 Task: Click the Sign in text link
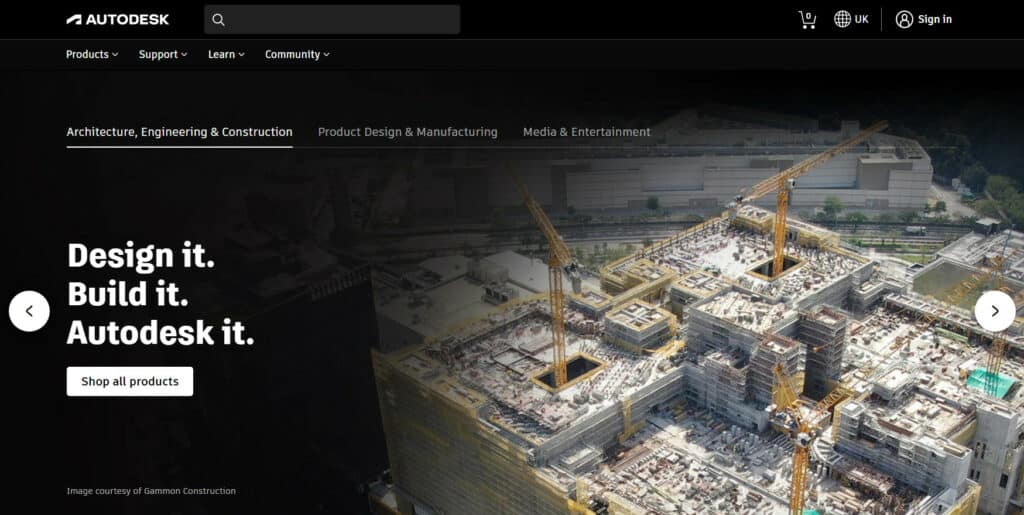935,19
